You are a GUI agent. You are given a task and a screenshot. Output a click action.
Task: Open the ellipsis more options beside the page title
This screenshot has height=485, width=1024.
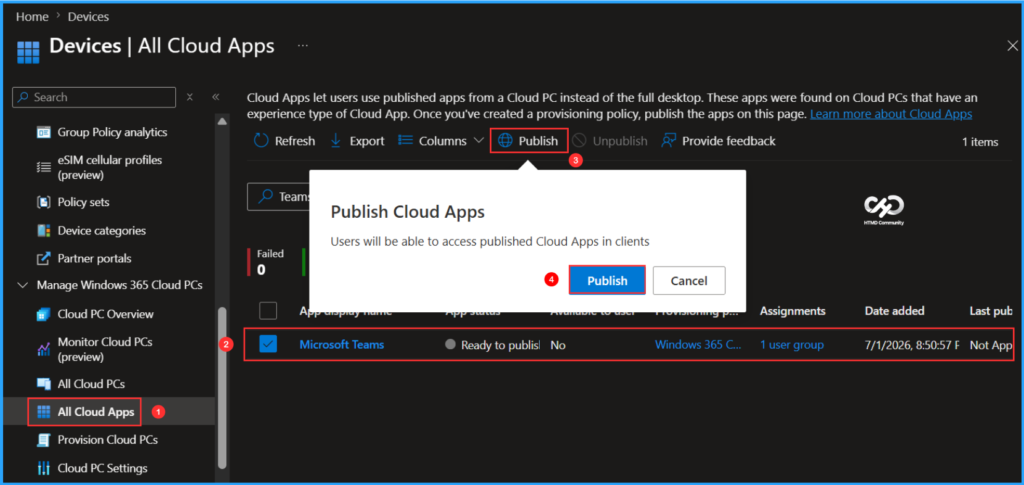tap(302, 46)
